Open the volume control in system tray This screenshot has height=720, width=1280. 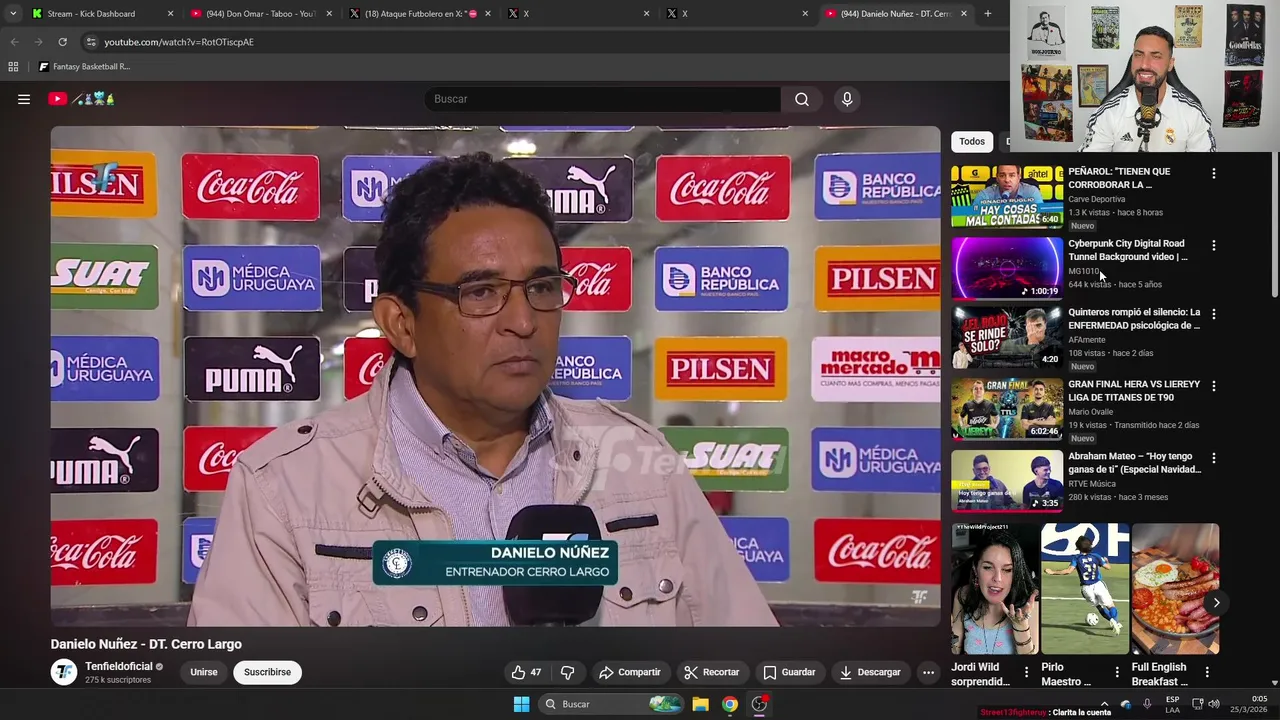[x=1214, y=704]
